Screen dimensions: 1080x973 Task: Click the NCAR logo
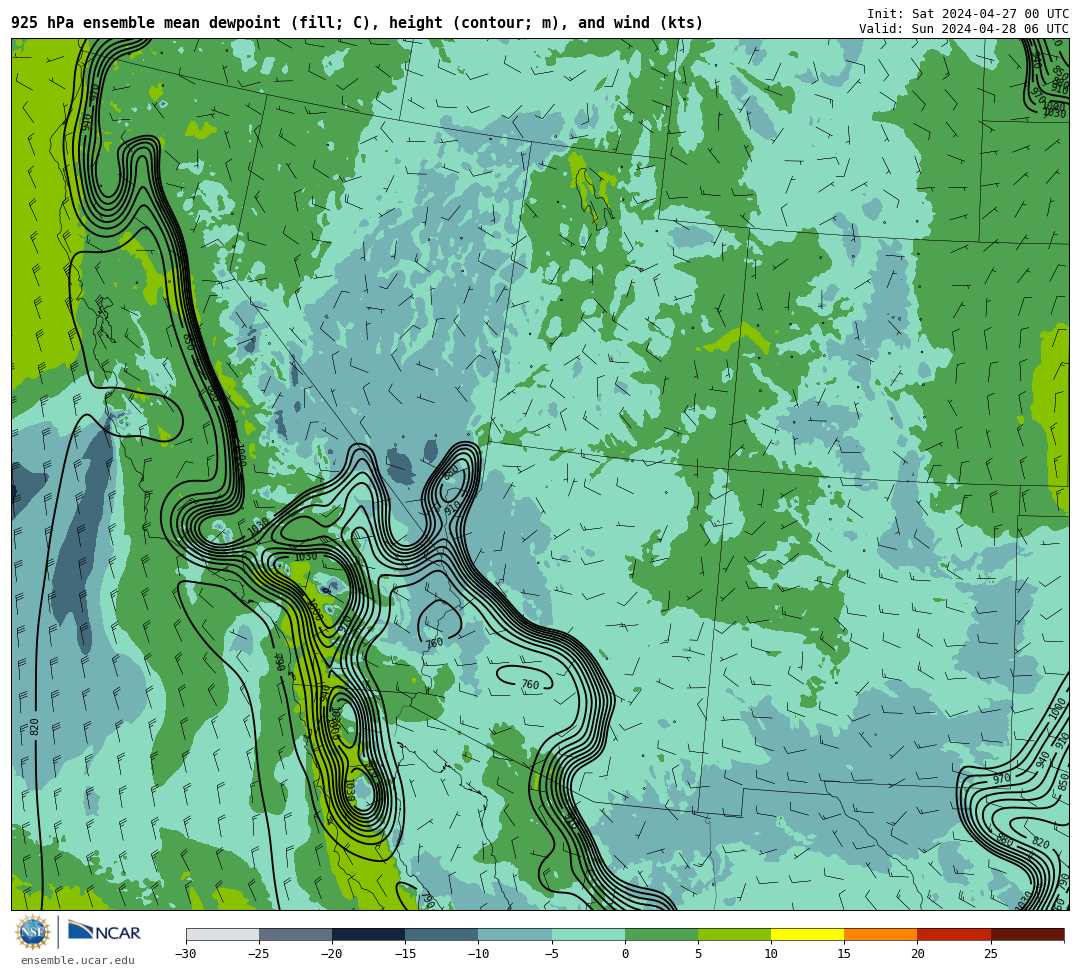104,932
